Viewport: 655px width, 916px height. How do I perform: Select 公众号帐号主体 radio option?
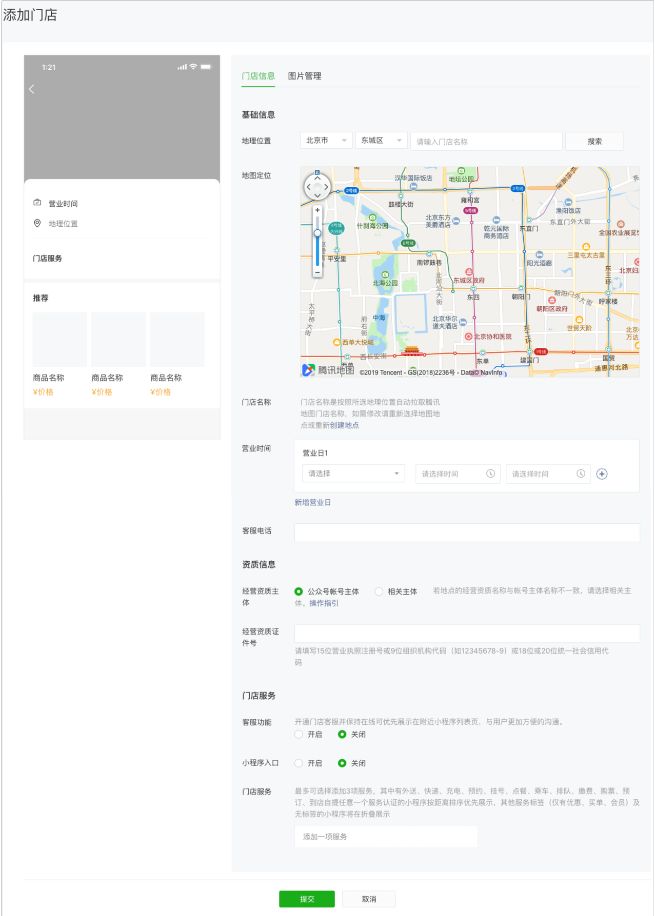pyautogui.click(x=299, y=591)
